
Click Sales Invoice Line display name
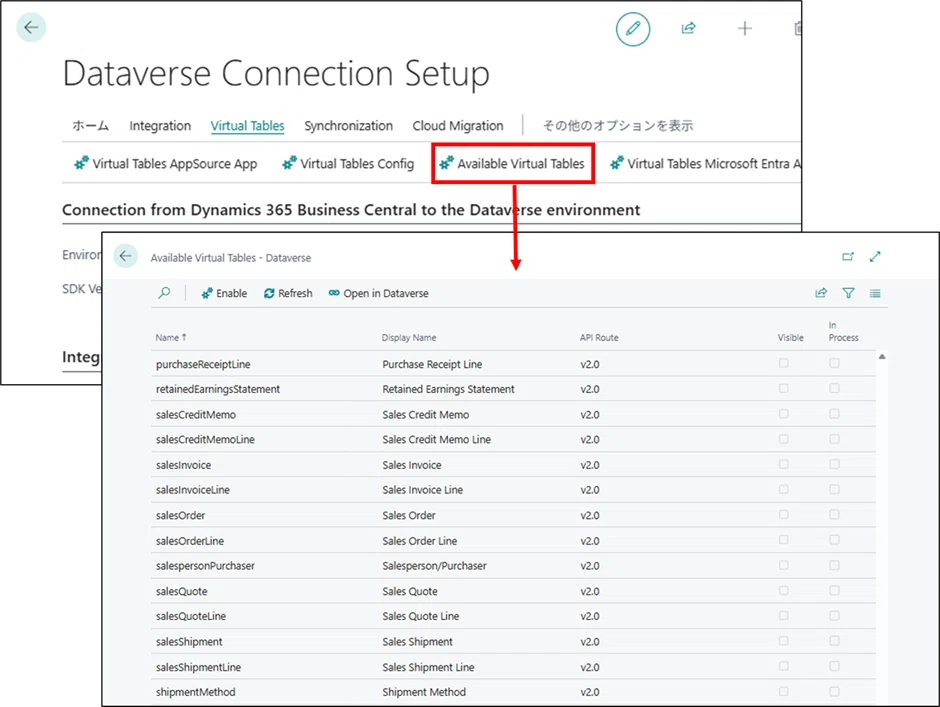423,490
